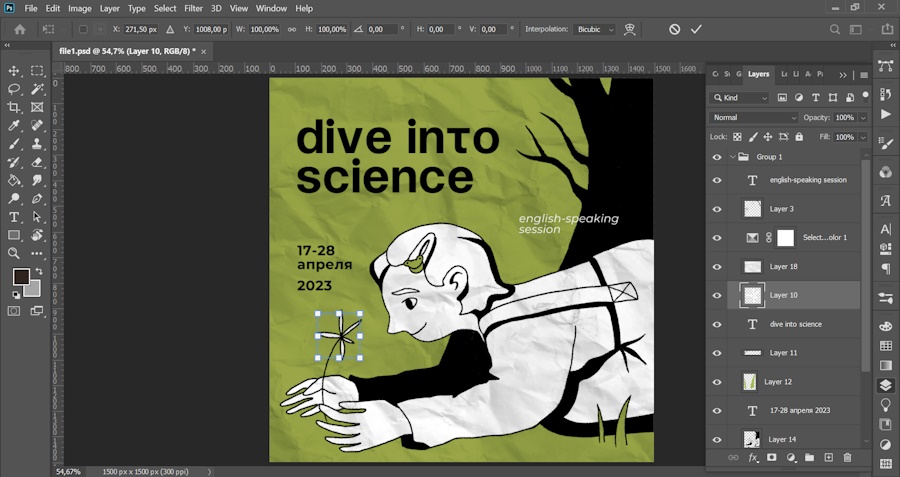Collapse the Group 1 folder arrow
The height and width of the screenshot is (477, 900).
(x=733, y=157)
